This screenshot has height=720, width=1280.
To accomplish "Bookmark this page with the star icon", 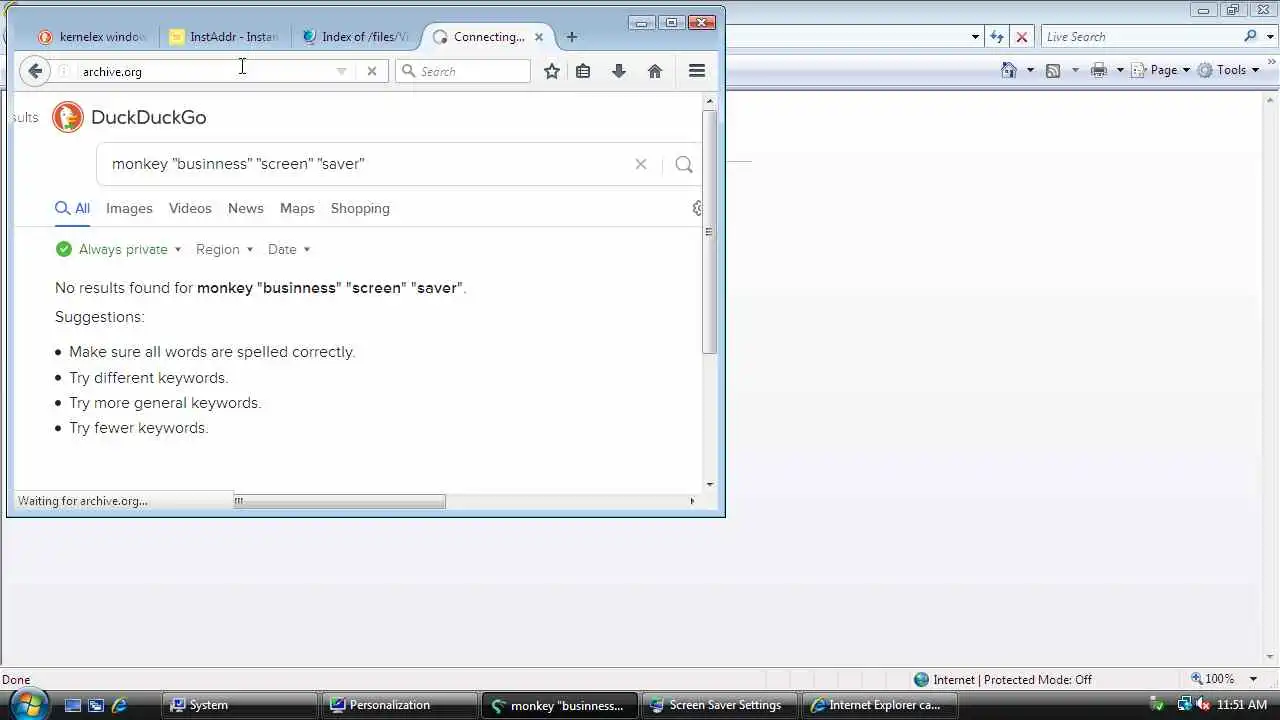I will coord(551,71).
